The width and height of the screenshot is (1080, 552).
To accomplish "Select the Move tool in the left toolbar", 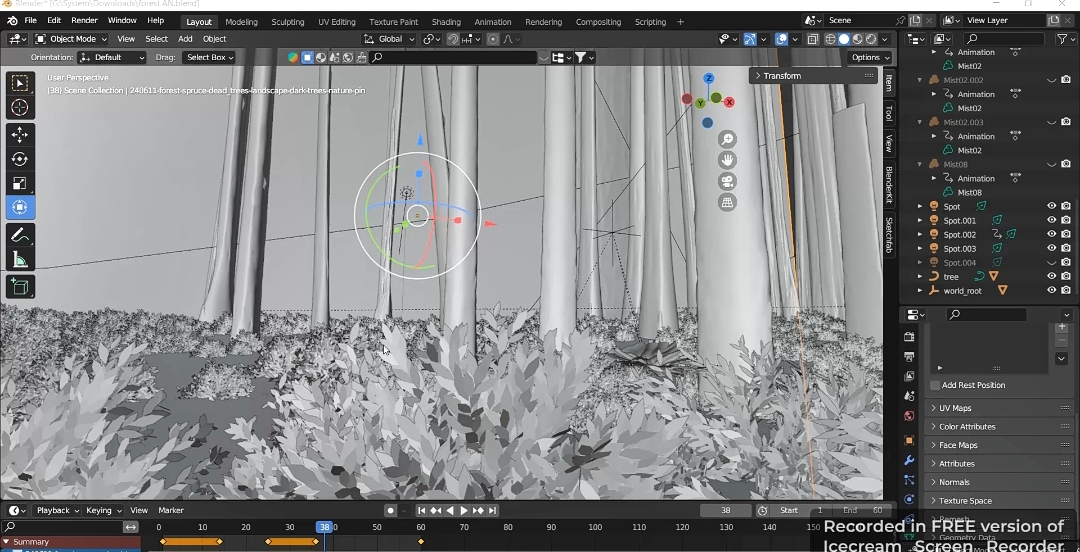I will [x=20, y=134].
